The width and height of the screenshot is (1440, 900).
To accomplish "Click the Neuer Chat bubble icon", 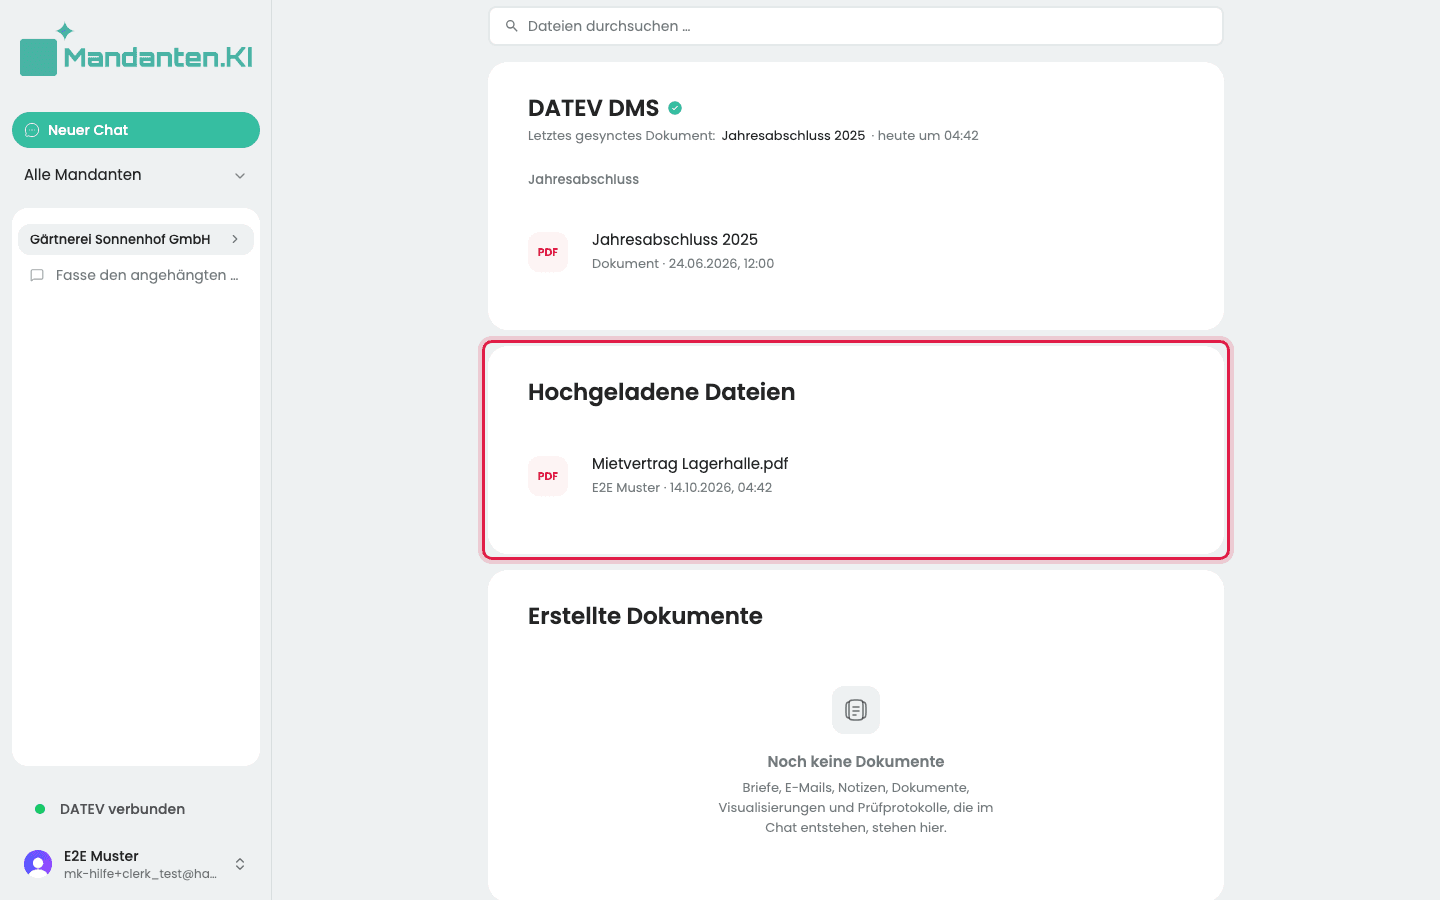I will pyautogui.click(x=32, y=130).
